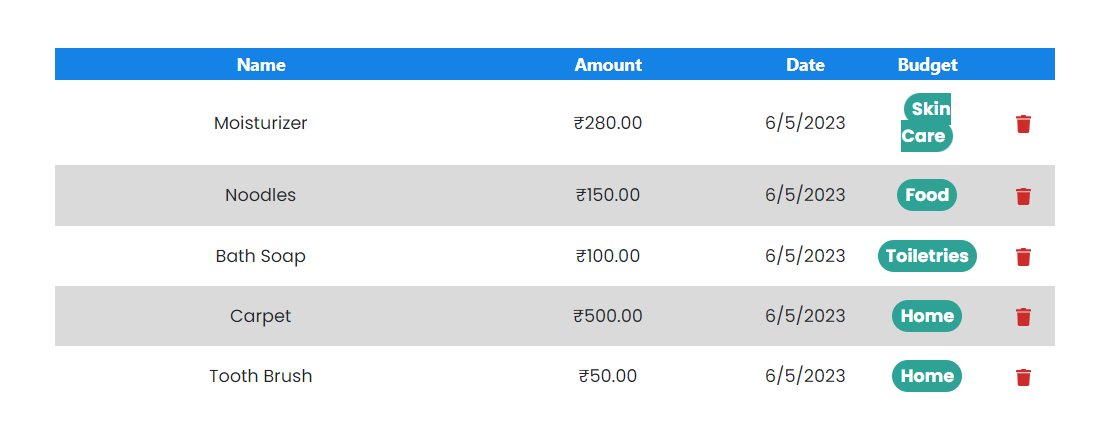The width and height of the screenshot is (1119, 435).
Task: Click the ₹500.00 amount for Carpet
Action: 608,316
